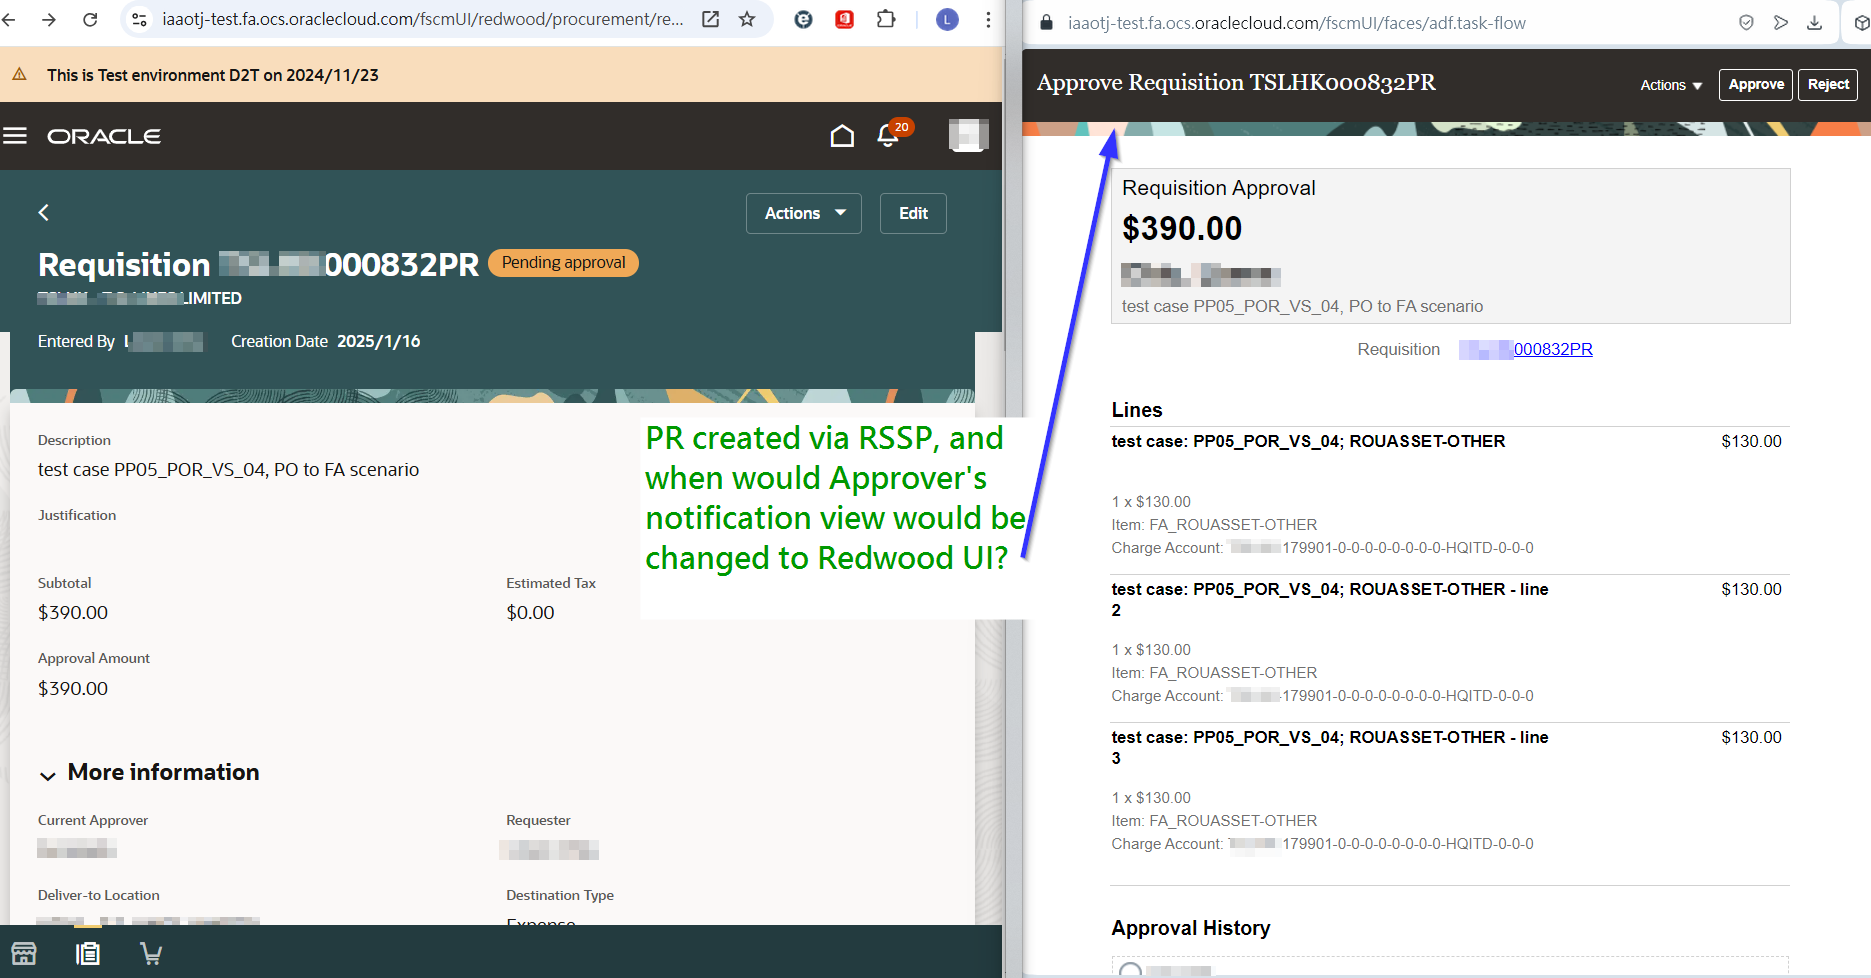Click the download icon in the approval window
The height and width of the screenshot is (978, 1871).
[1815, 22]
